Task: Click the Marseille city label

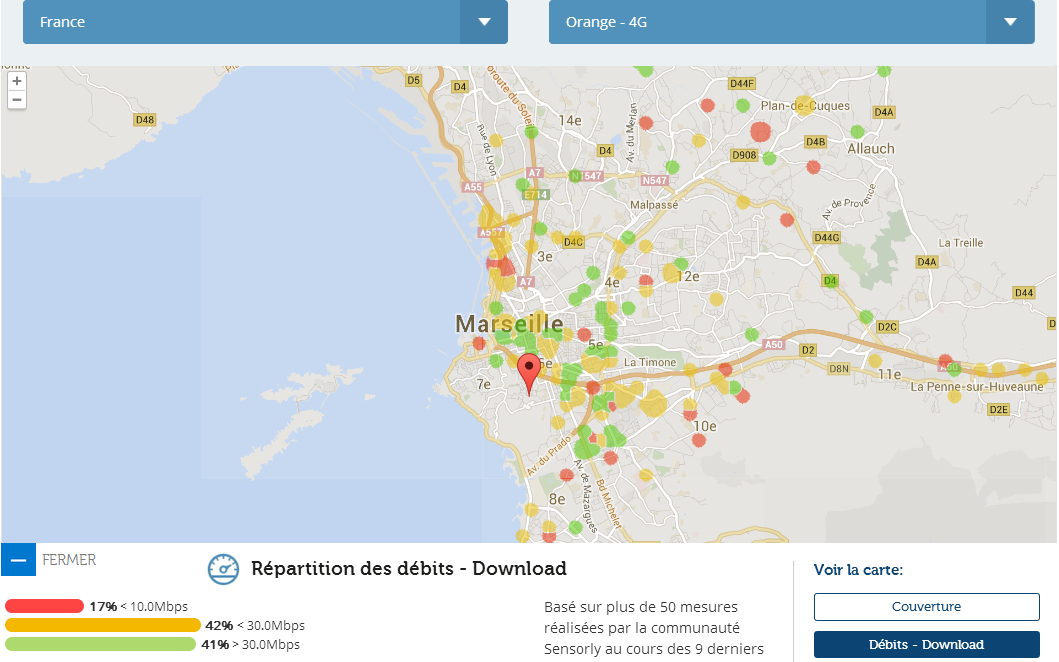Action: click(509, 323)
